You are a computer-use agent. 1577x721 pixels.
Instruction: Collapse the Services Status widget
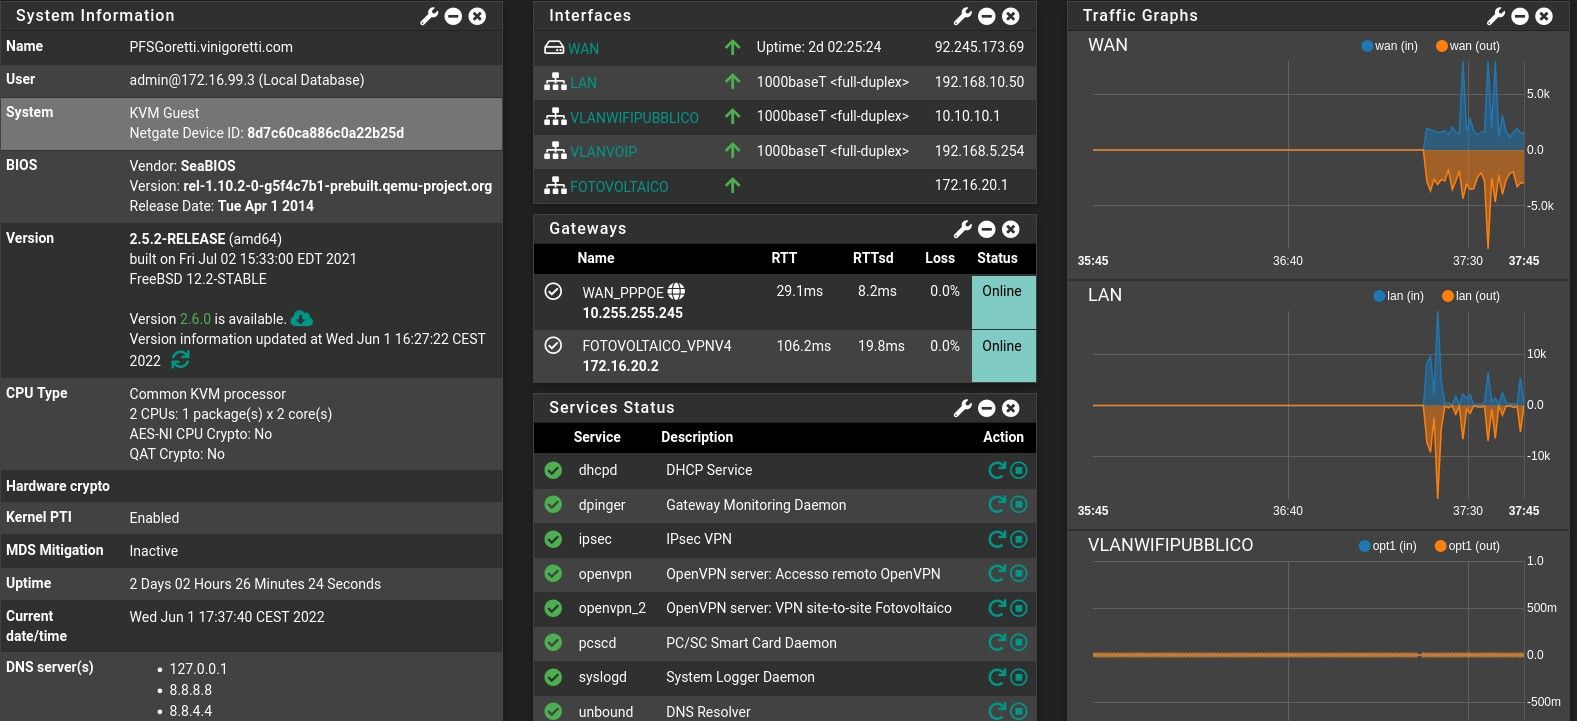click(x=987, y=408)
